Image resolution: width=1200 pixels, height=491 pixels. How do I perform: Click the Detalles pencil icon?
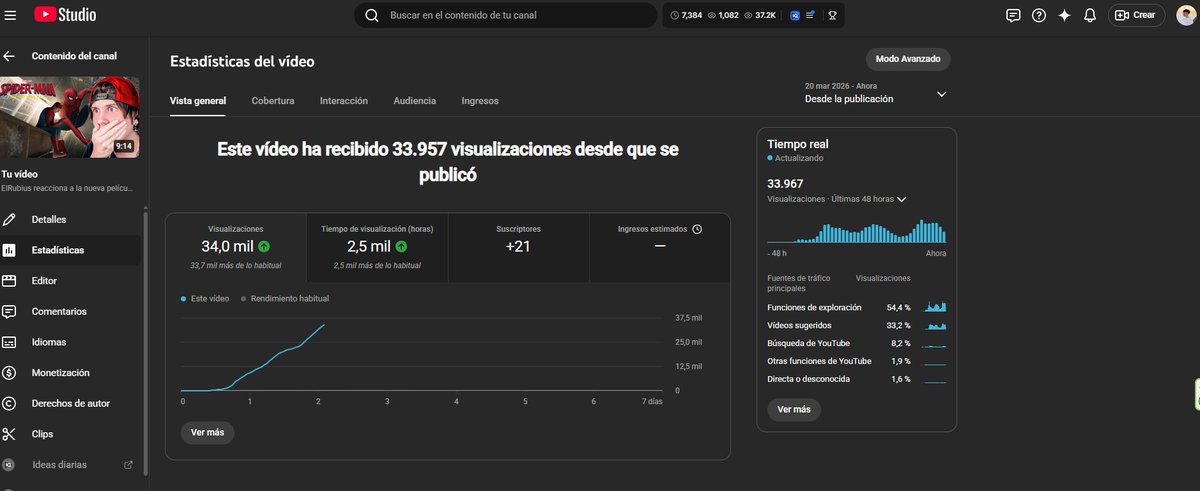pos(10,219)
